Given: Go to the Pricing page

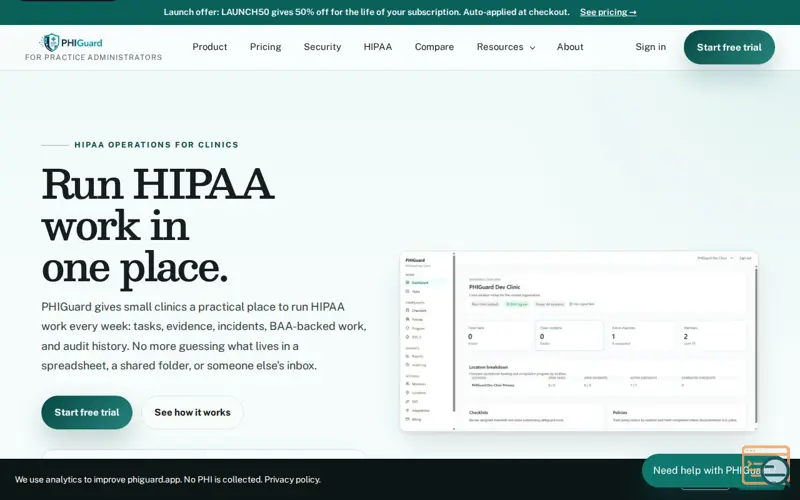Looking at the screenshot, I should (x=265, y=47).
